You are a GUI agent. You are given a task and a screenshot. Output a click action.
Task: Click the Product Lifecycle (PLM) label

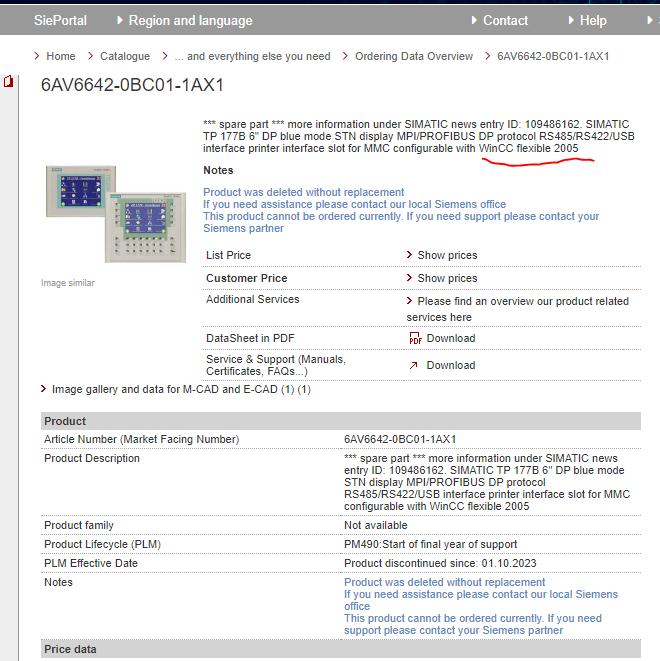[x=102, y=544]
